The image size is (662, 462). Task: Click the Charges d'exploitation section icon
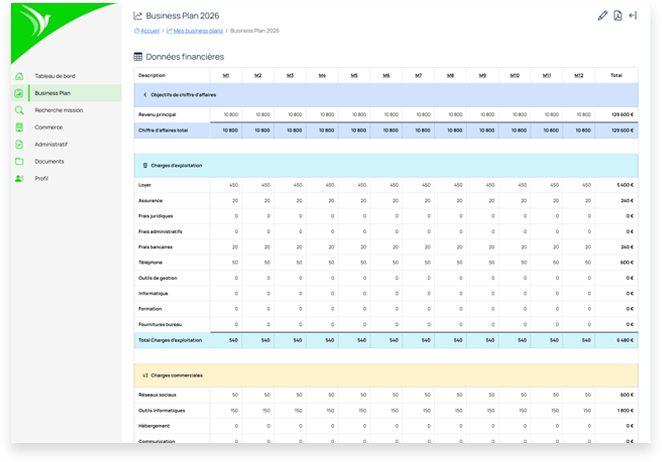[145, 166]
